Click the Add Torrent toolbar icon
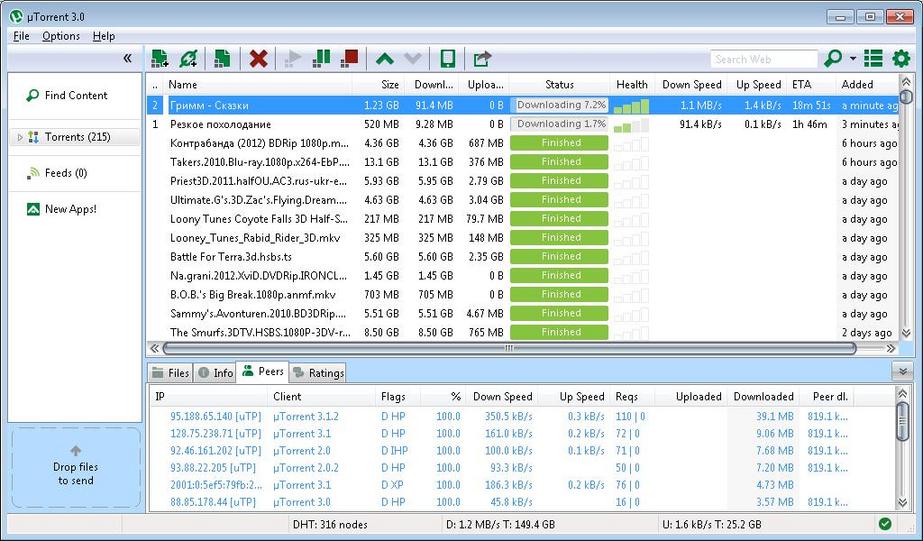 159,58
